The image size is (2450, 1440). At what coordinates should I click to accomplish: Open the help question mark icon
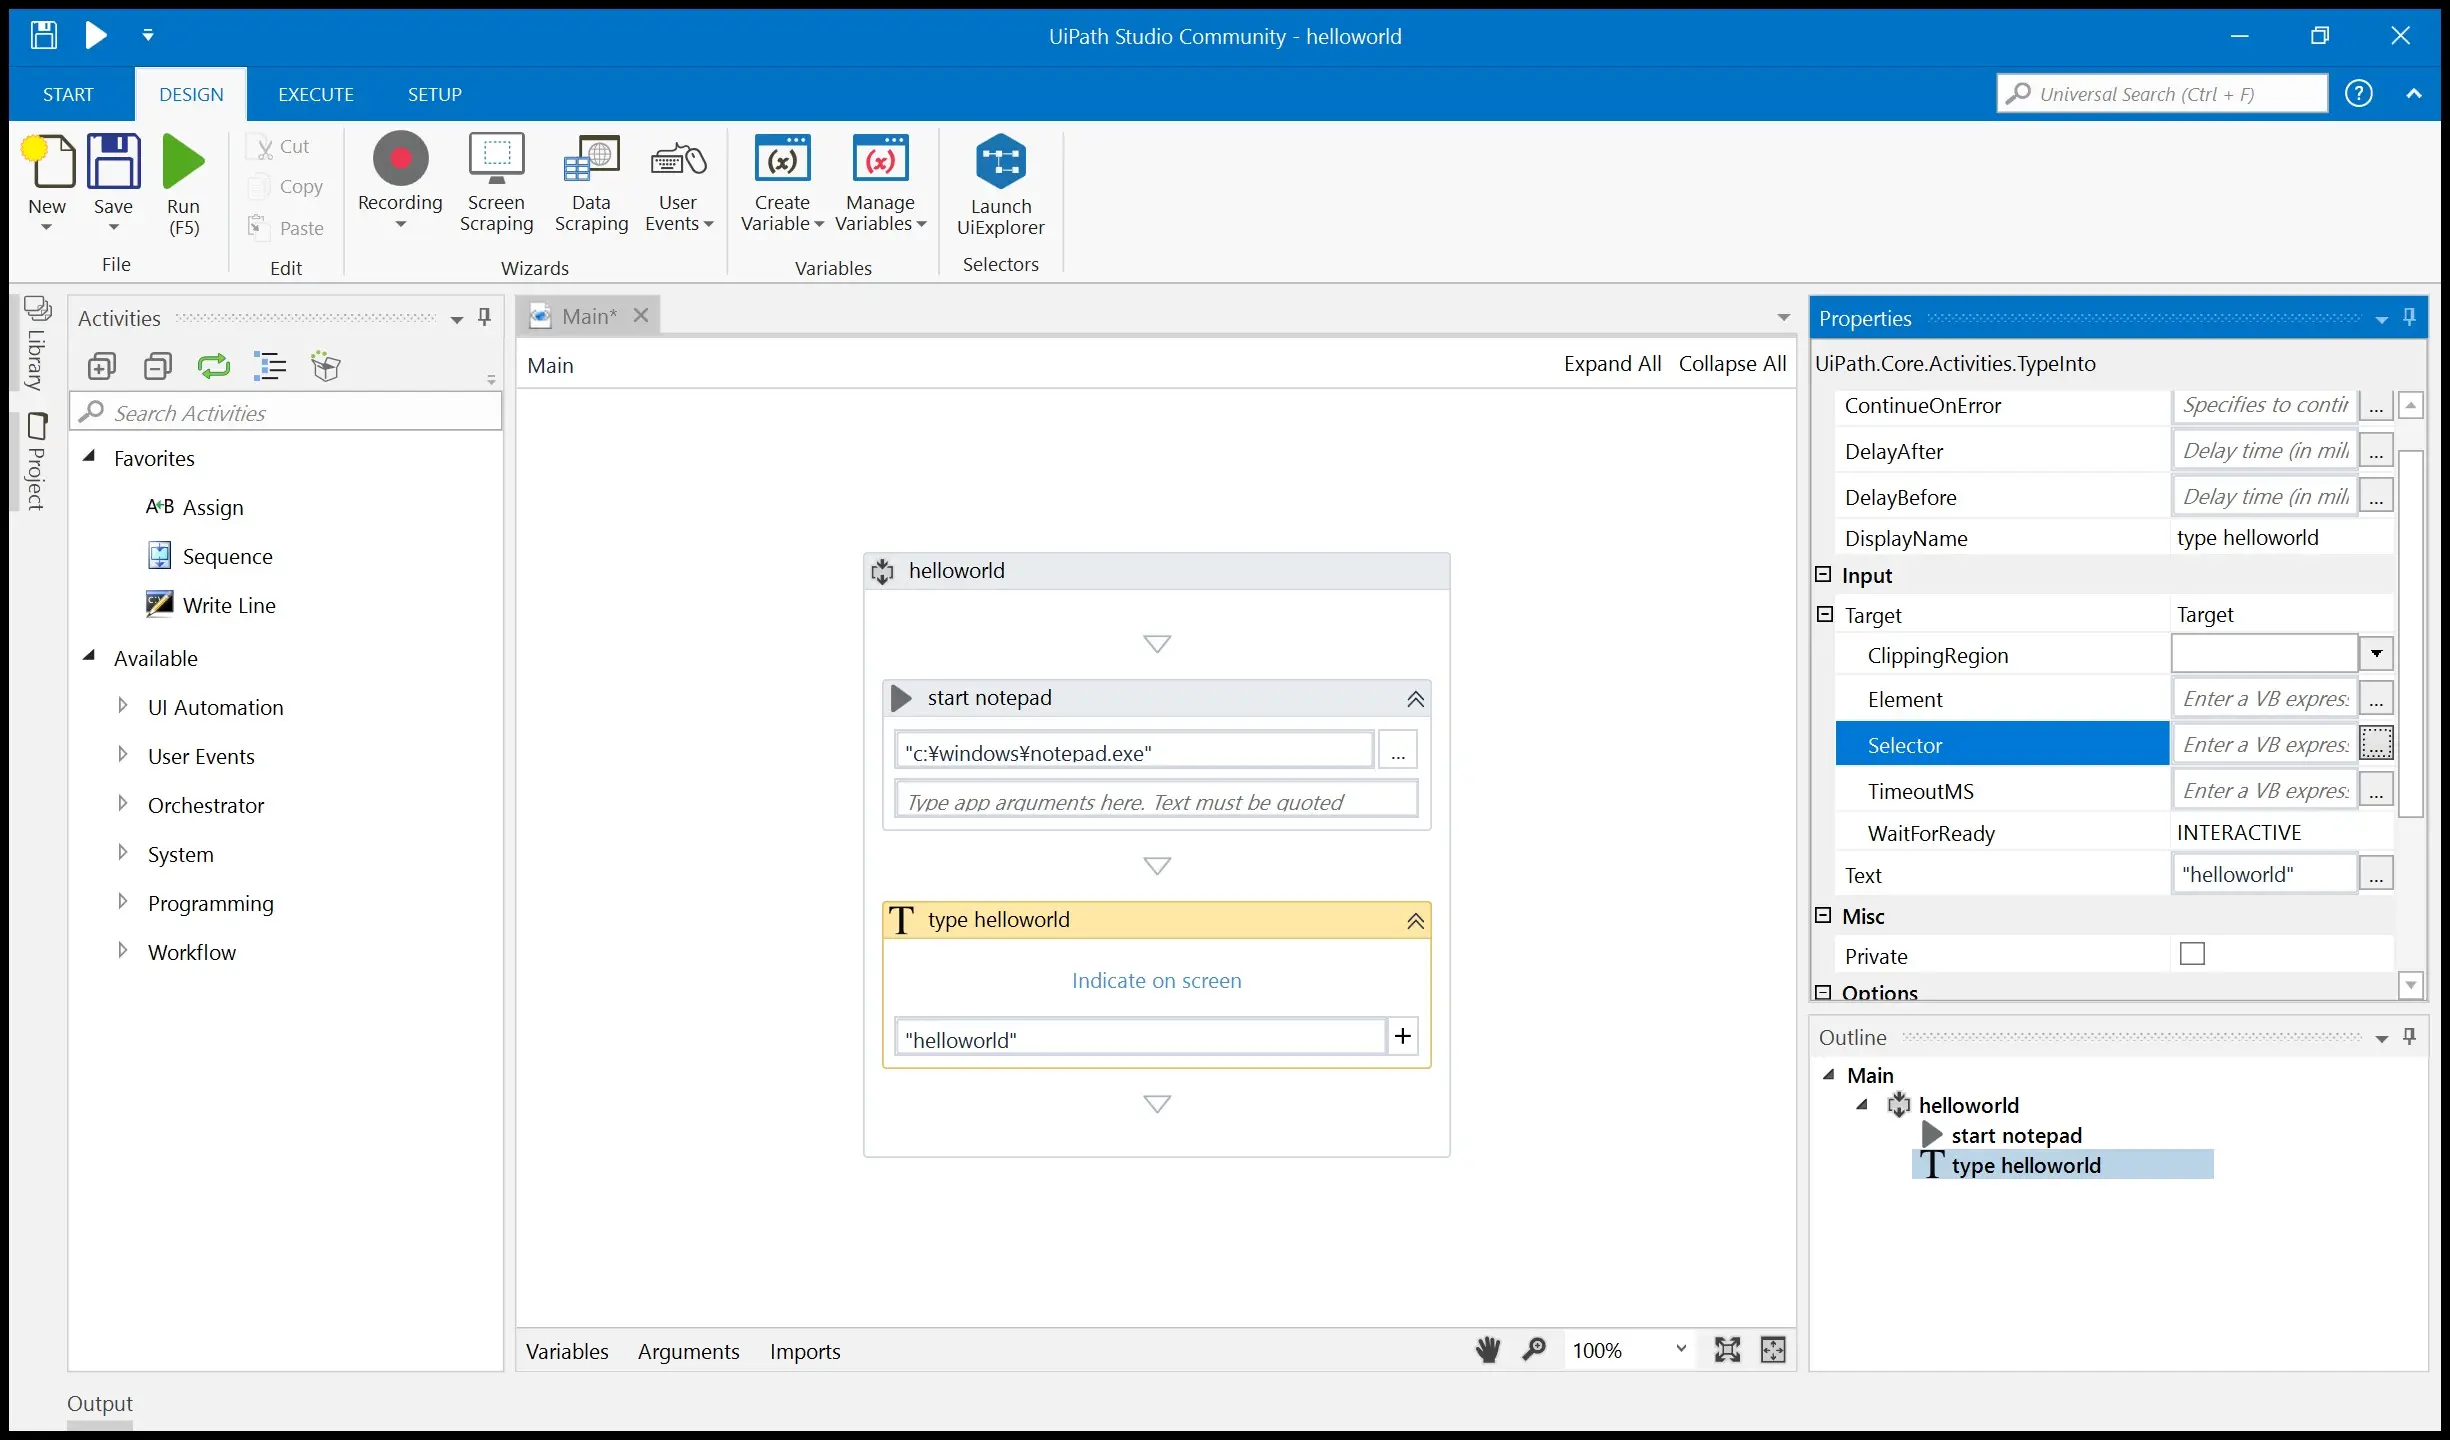2359,94
